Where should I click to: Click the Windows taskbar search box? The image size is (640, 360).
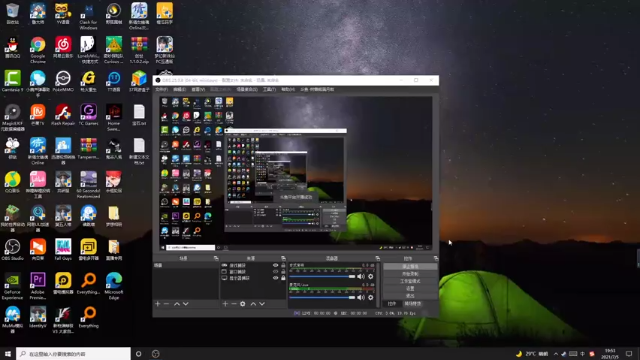[73, 354]
